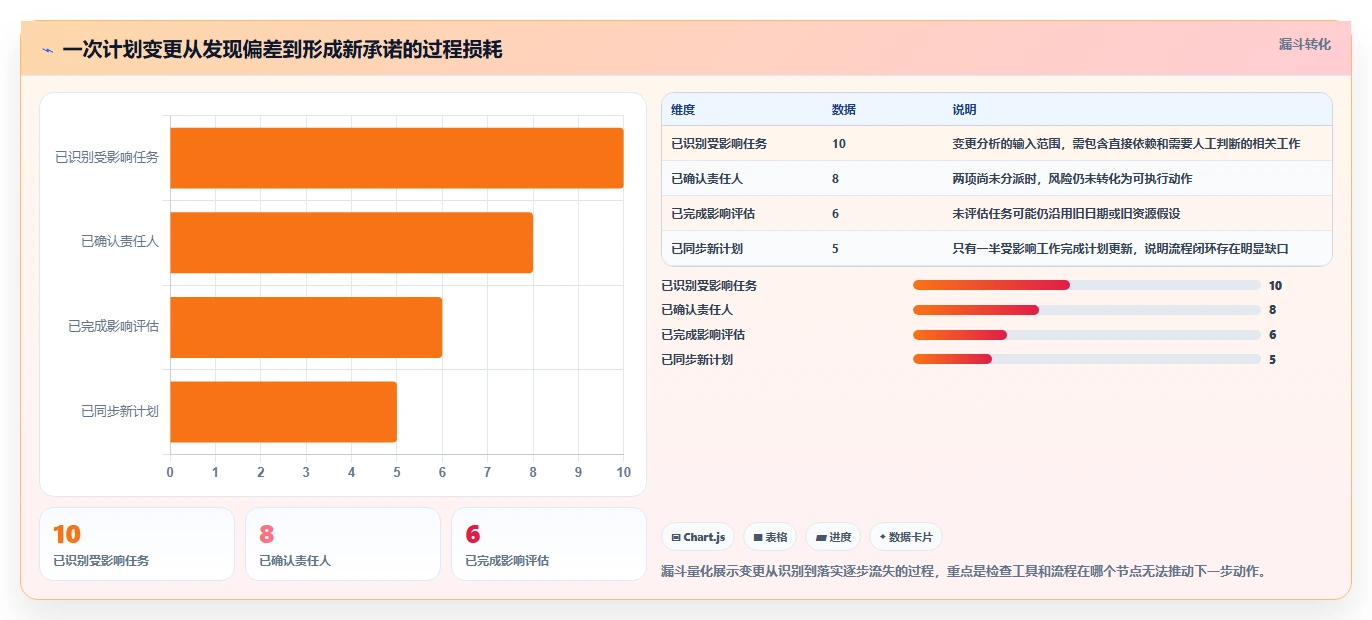Click the x-axis tick label 0
This screenshot has width=1372, height=620.
tap(170, 472)
